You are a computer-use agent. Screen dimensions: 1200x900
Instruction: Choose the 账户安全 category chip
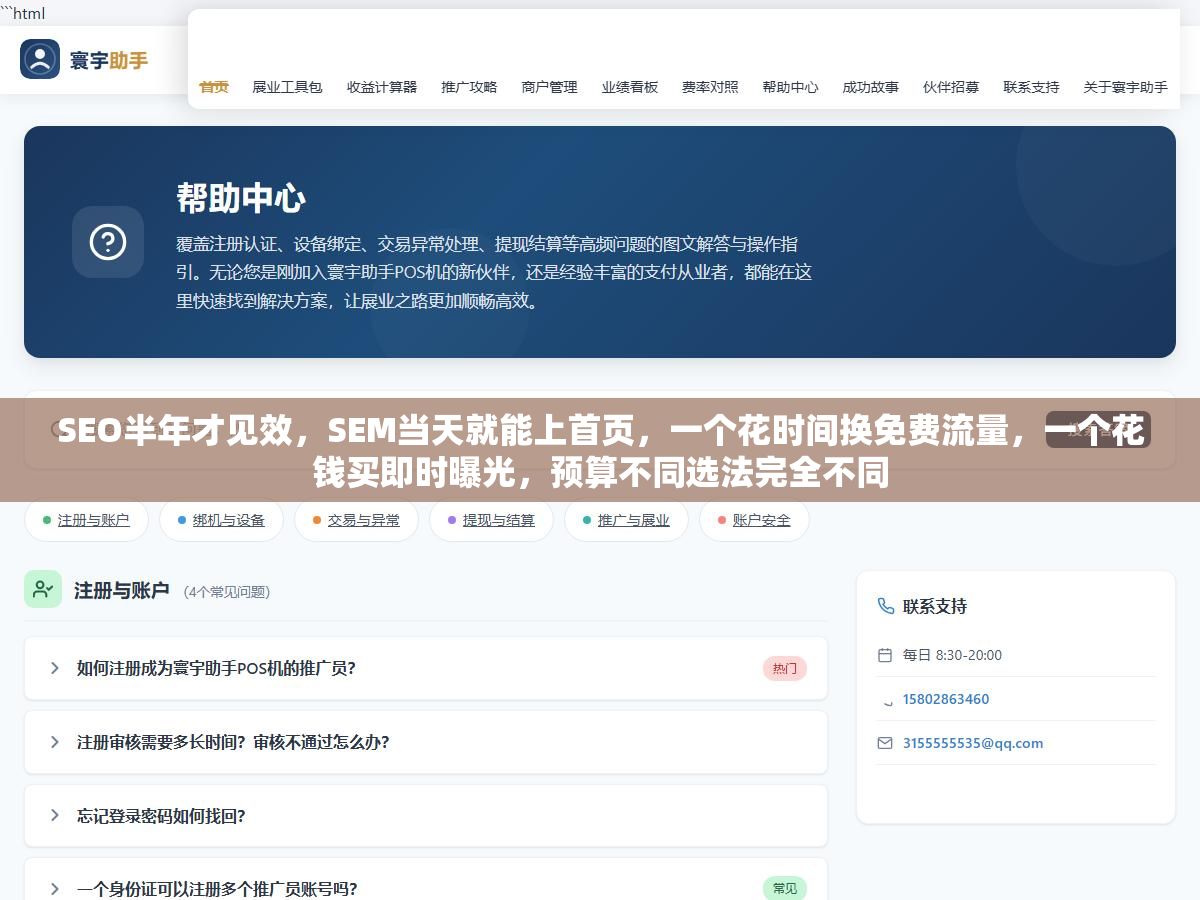pyautogui.click(x=754, y=520)
